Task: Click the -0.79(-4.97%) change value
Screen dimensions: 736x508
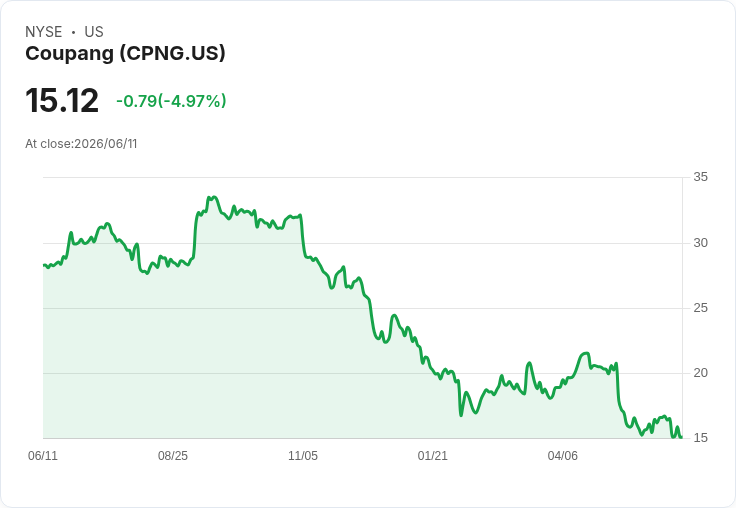Action: click(171, 101)
